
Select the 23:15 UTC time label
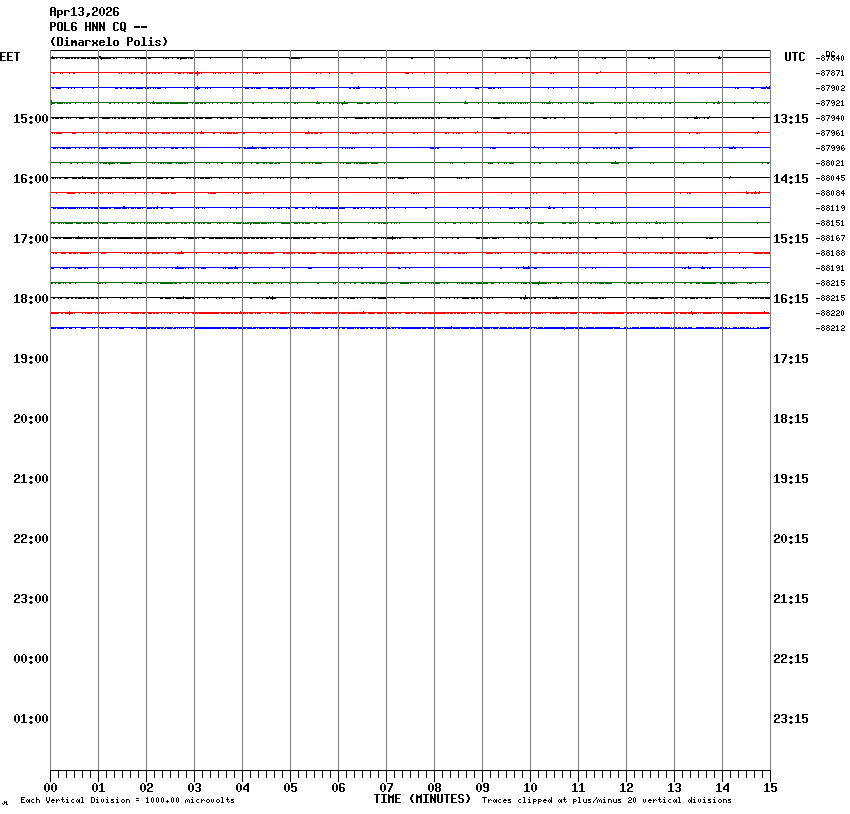coord(791,719)
